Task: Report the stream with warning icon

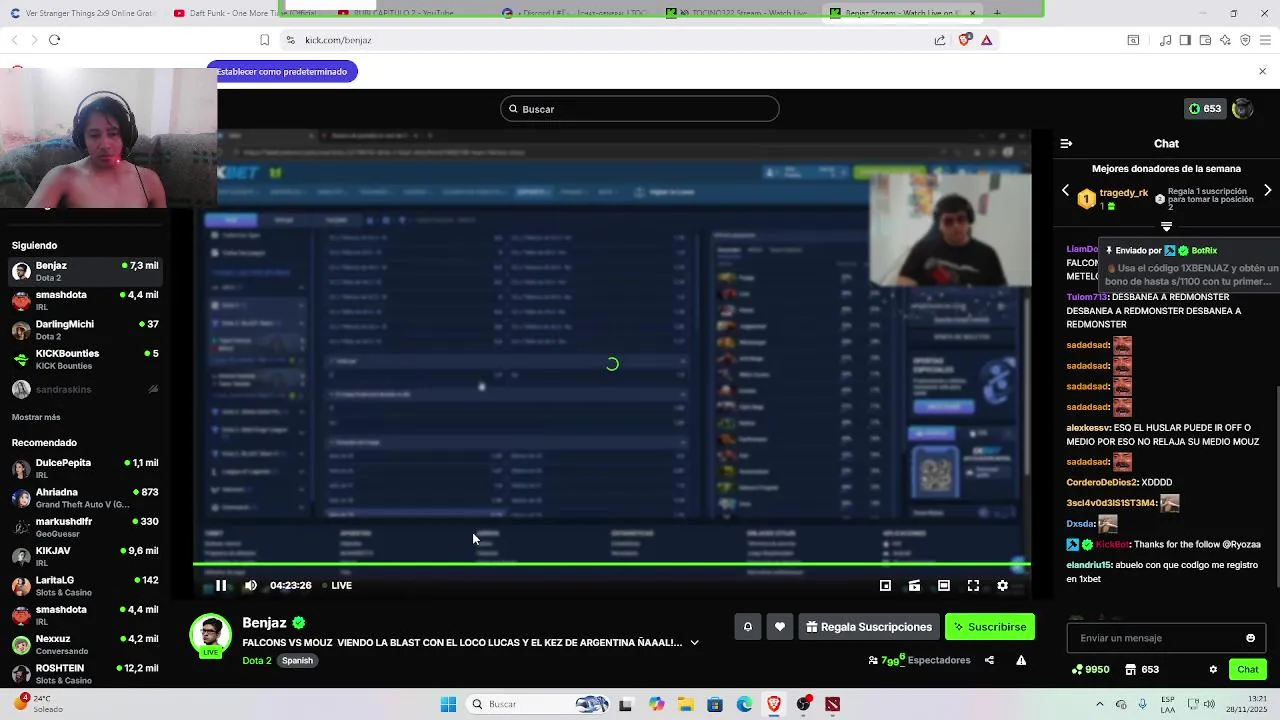Action: click(1021, 660)
